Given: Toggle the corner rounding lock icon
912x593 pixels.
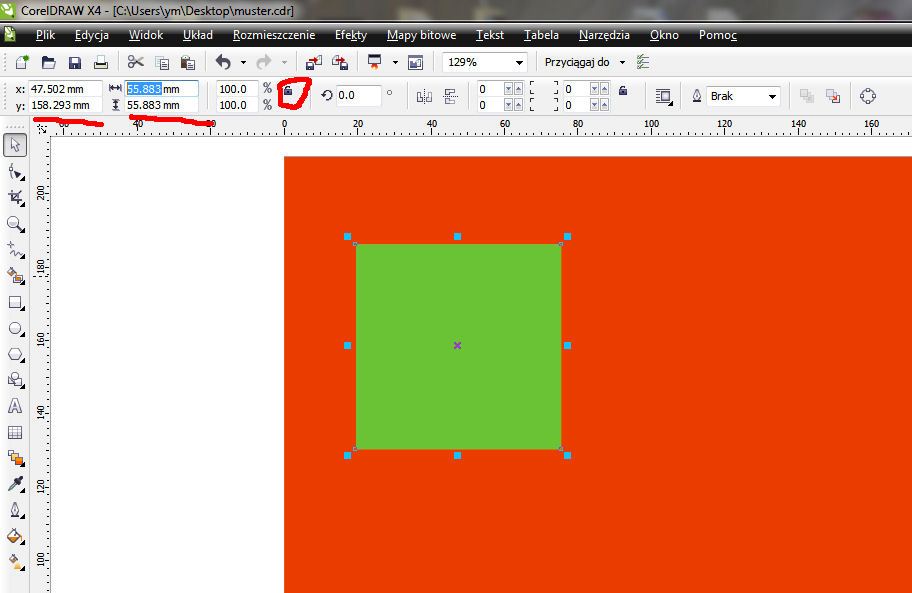Looking at the screenshot, I should pyautogui.click(x=622, y=90).
